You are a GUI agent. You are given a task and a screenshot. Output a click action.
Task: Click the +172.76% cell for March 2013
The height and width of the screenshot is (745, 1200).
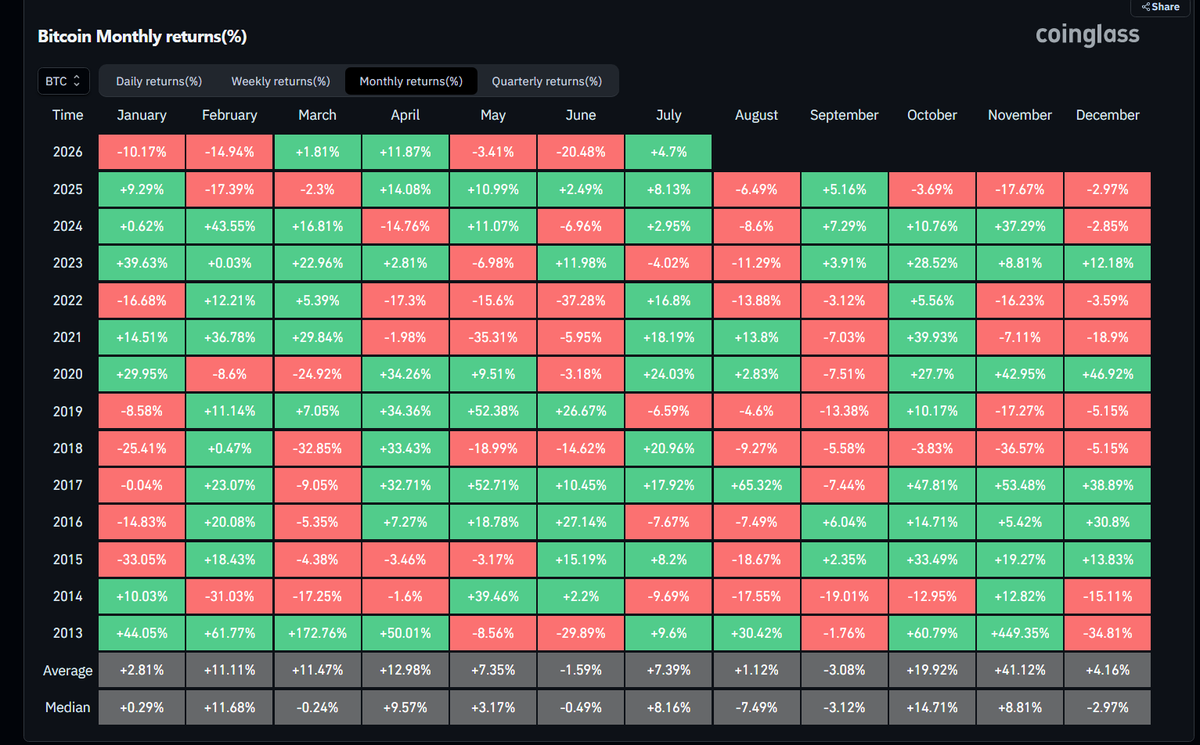(x=317, y=634)
